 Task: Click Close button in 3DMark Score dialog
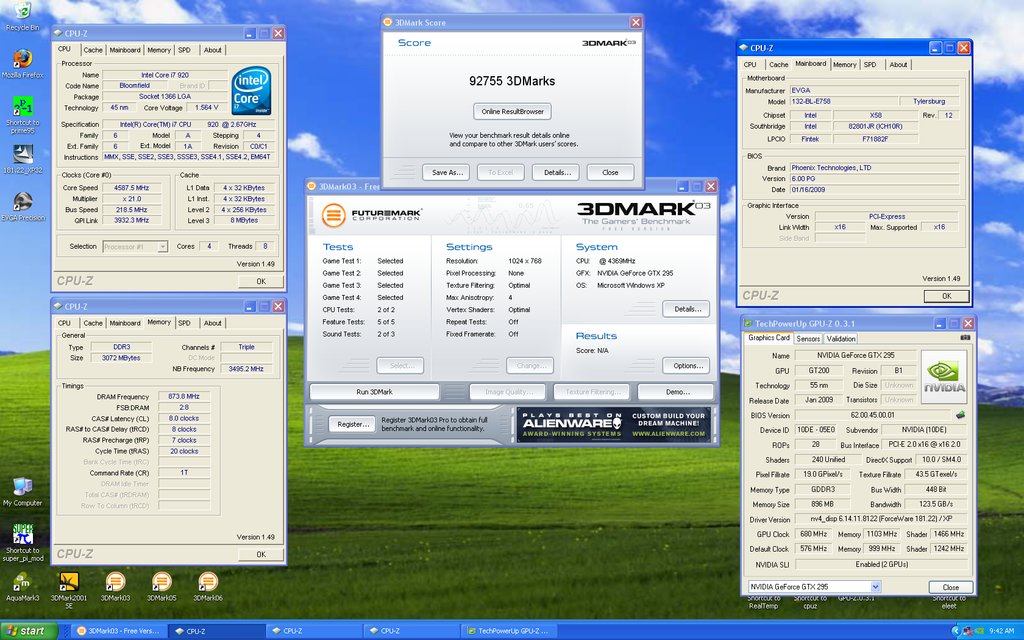610,172
